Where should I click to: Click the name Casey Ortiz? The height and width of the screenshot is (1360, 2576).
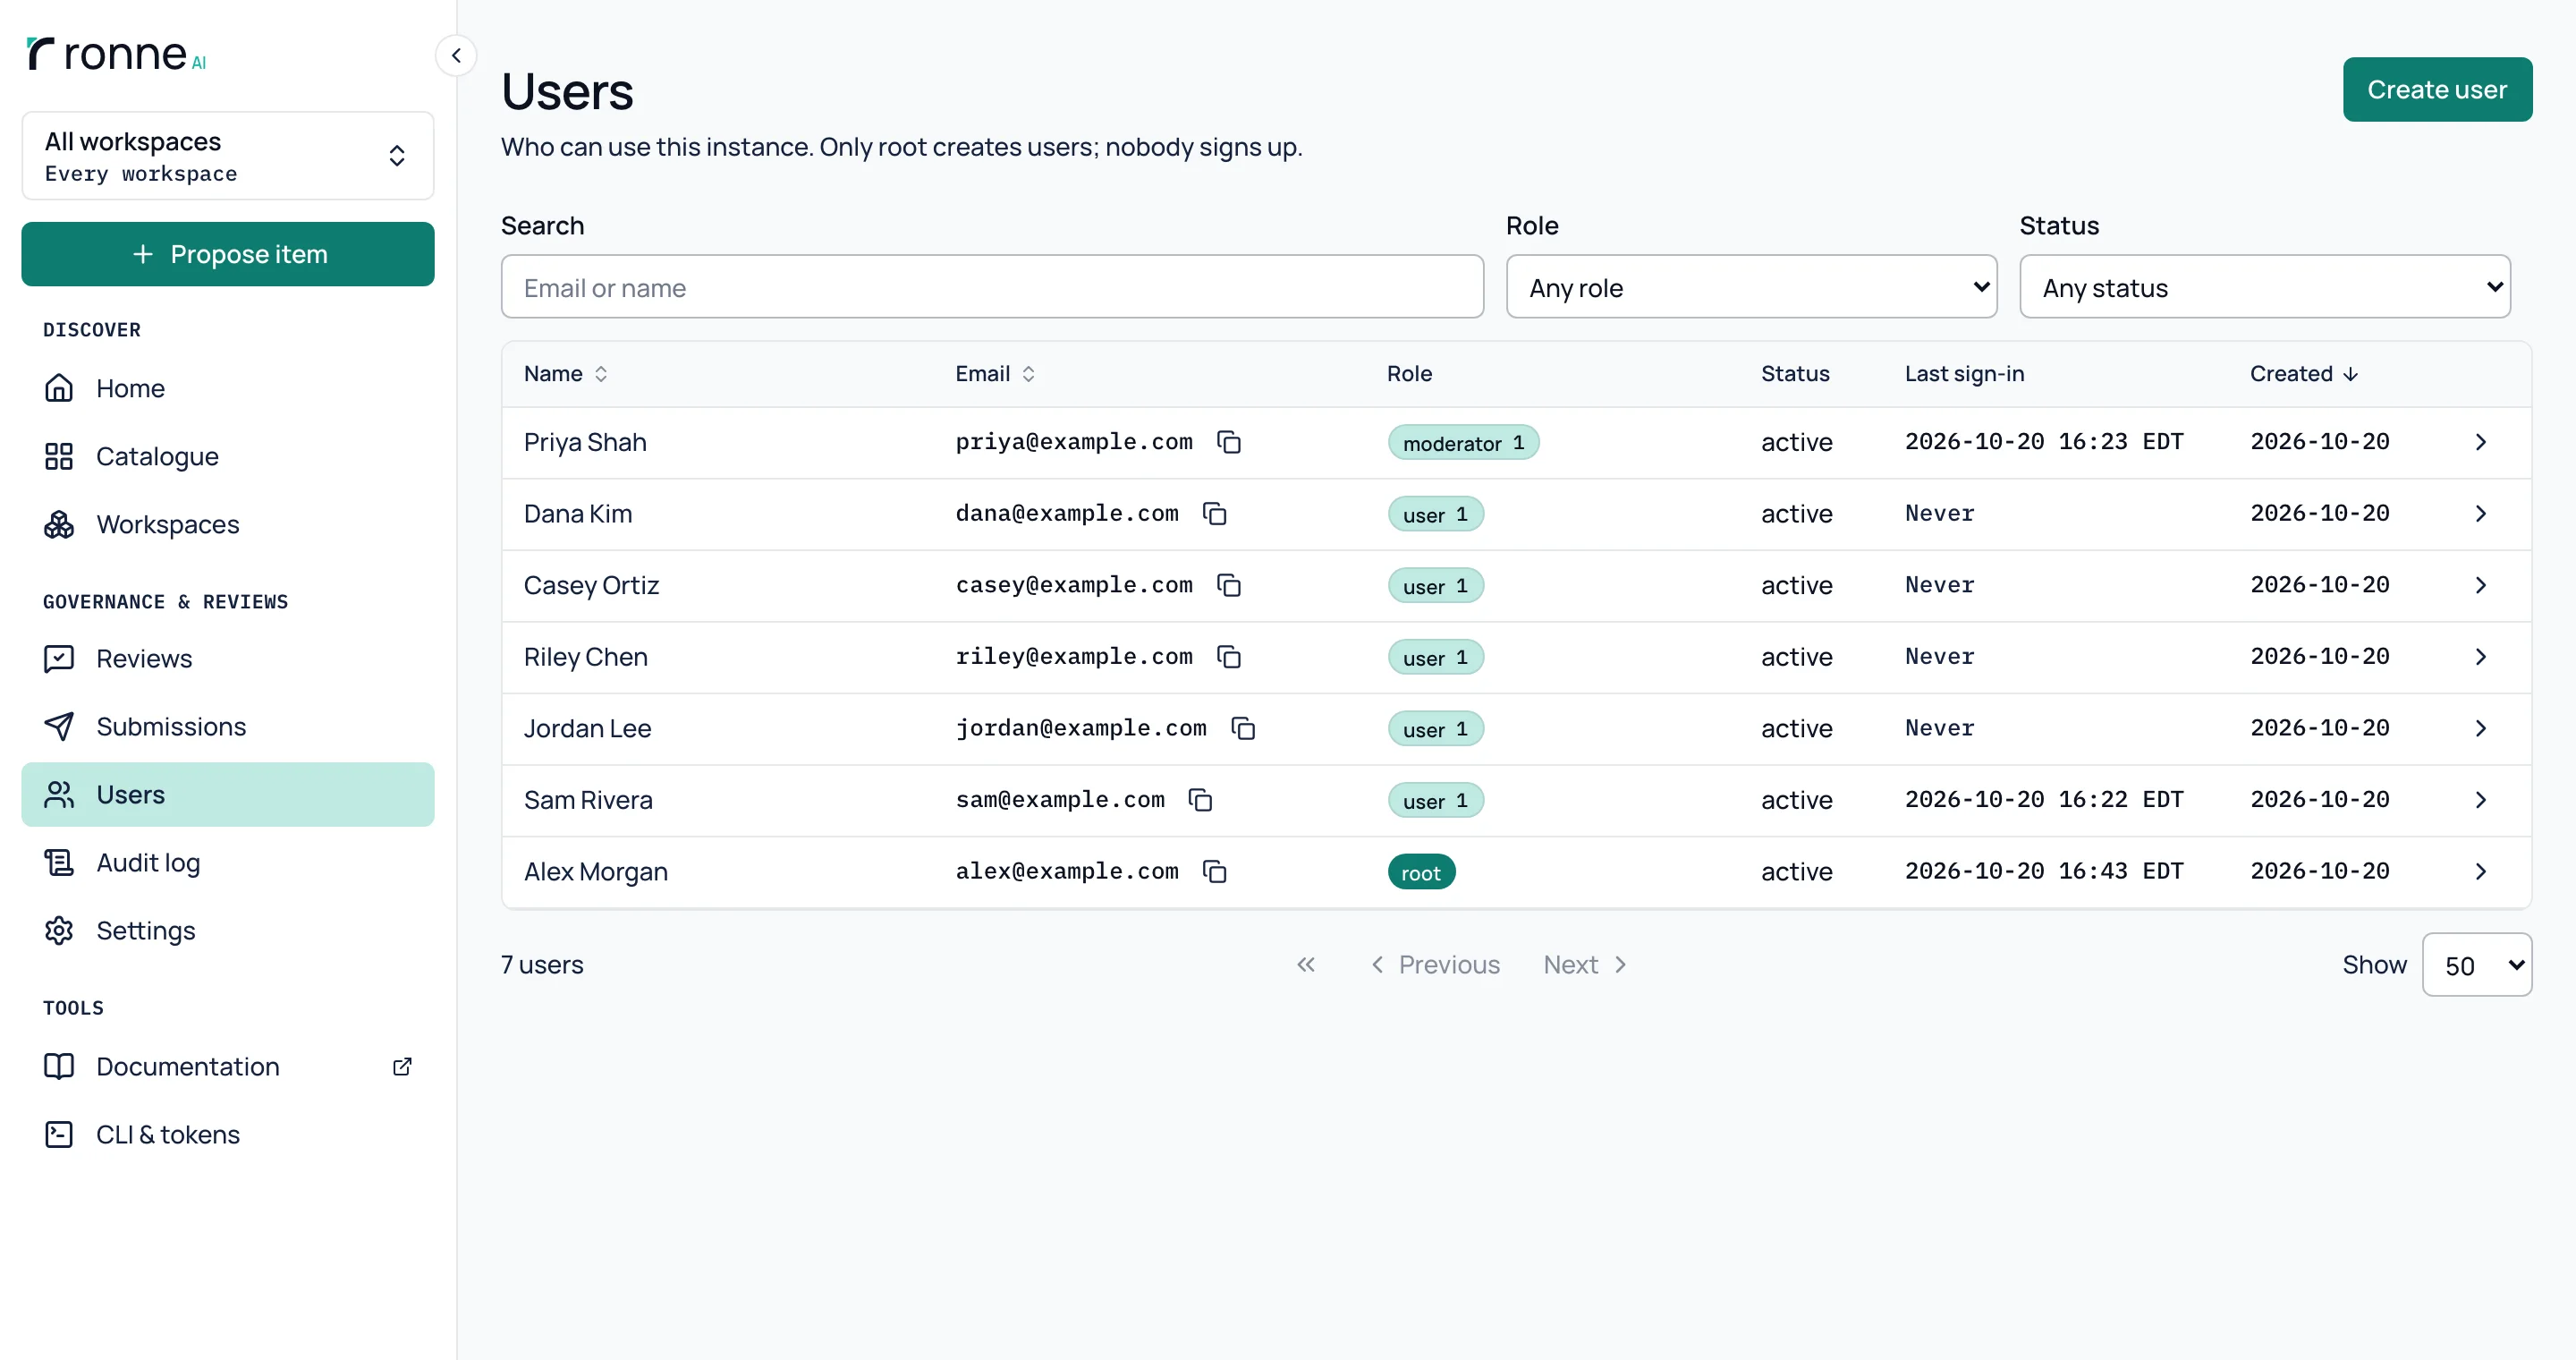591,585
